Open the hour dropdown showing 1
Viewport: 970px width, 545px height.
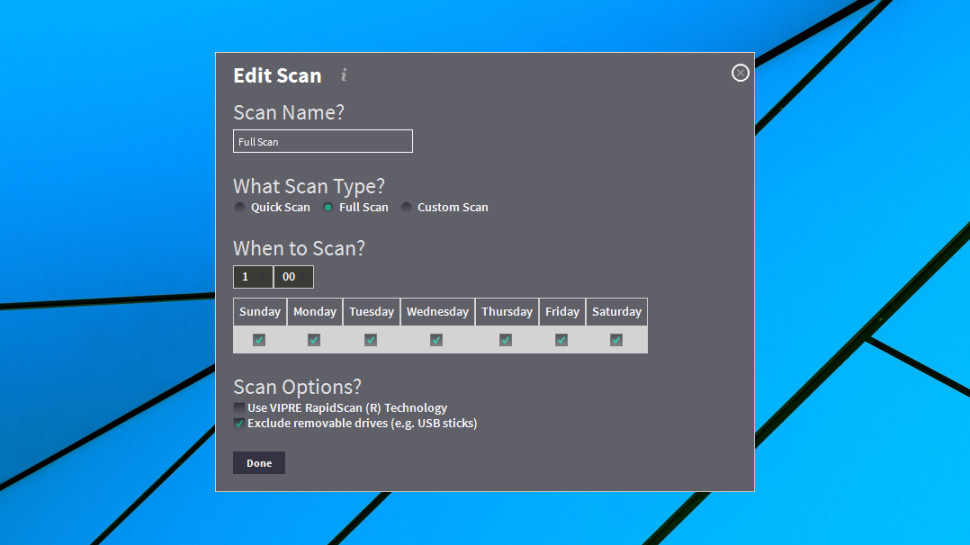click(253, 277)
